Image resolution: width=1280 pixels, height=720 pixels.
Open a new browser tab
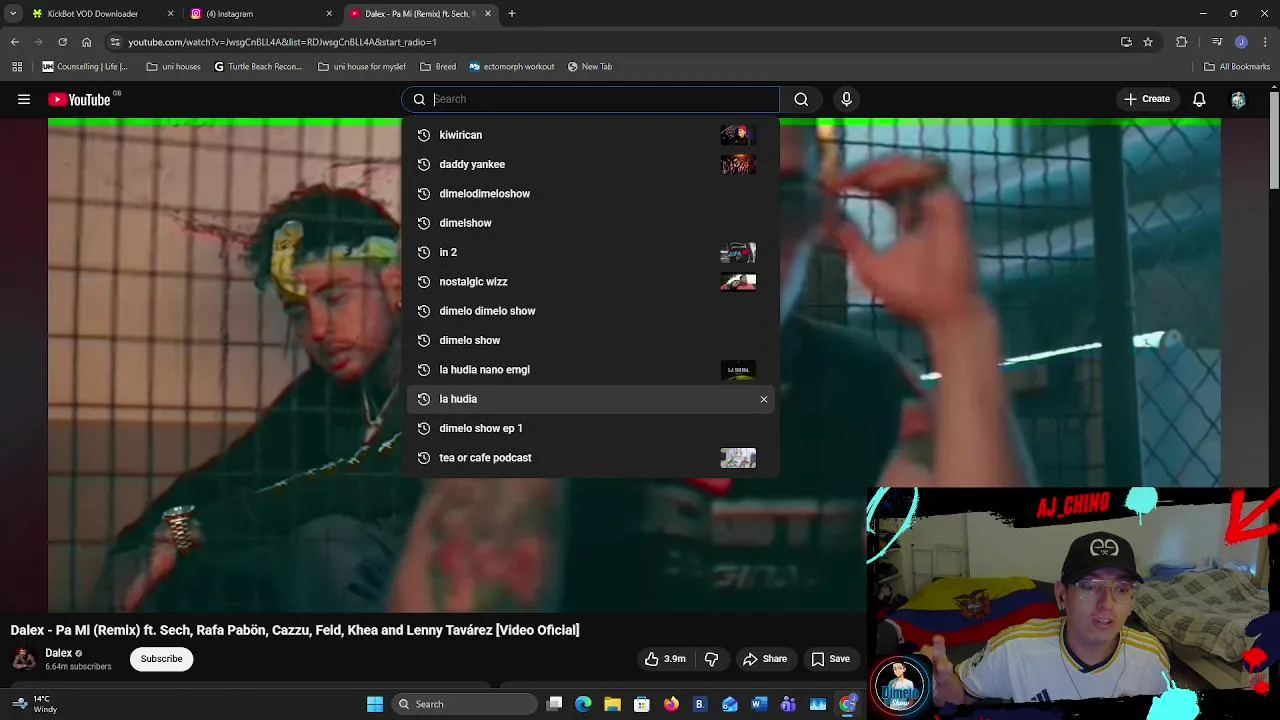(512, 14)
